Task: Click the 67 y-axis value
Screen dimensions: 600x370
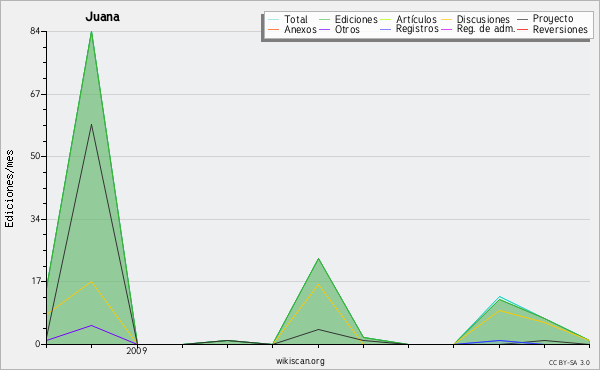Action: (35, 94)
